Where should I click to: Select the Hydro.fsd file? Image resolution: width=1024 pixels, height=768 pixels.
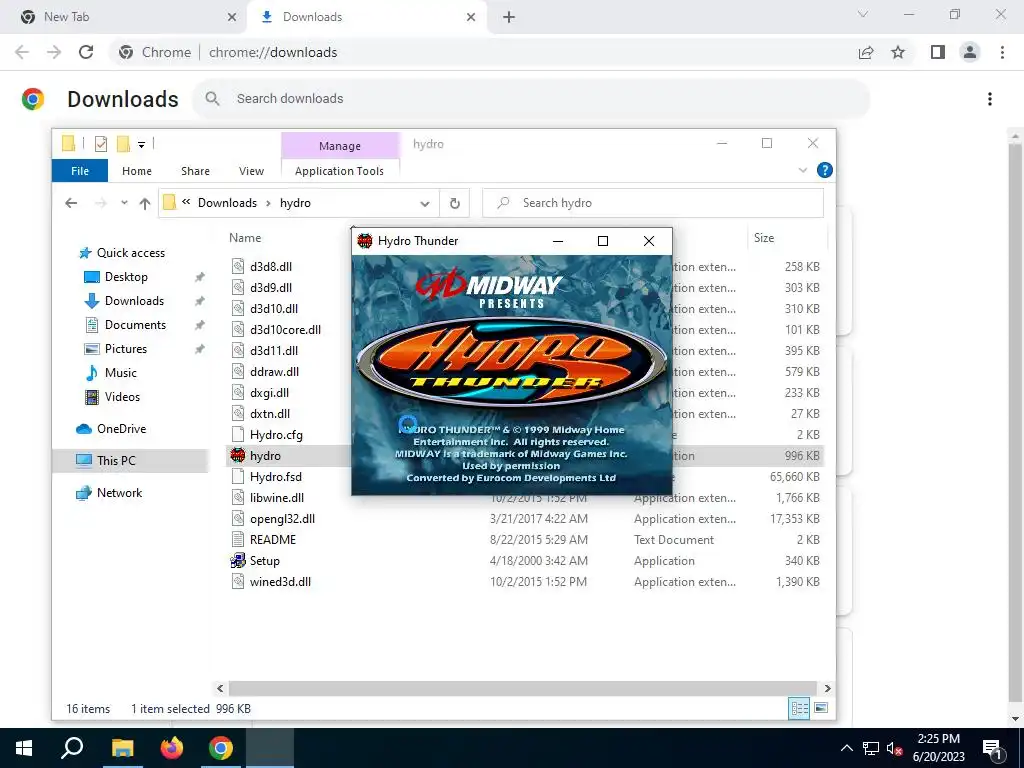[276, 477]
